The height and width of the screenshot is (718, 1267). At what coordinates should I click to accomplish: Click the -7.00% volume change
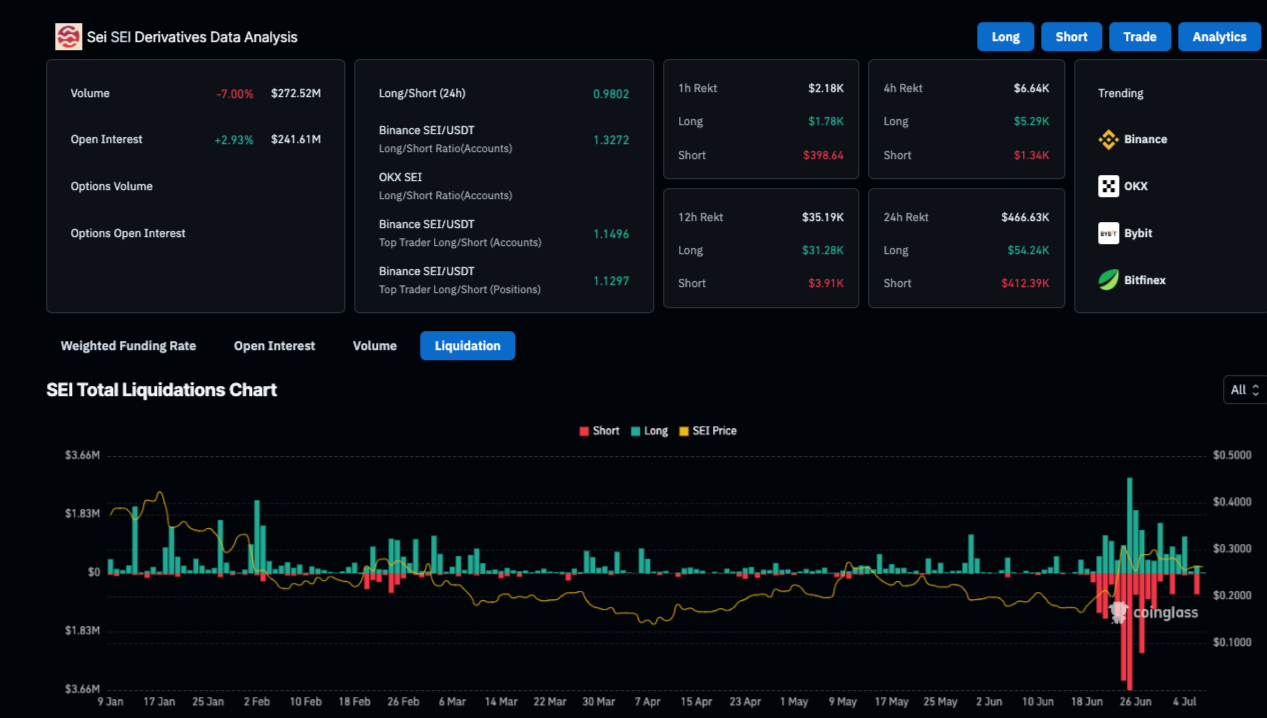pos(235,93)
